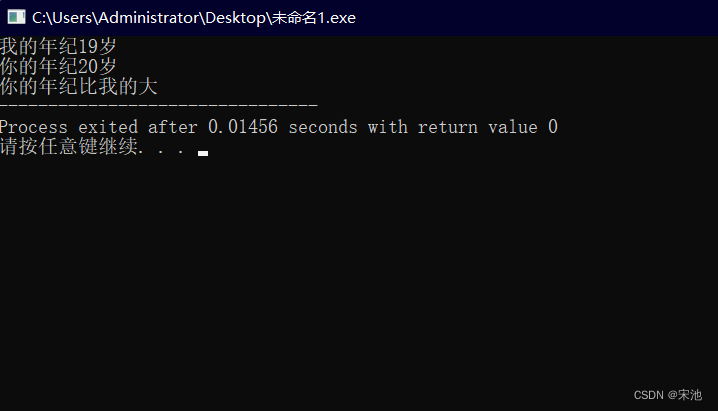Click 'Desktop' in the title bar path
The width and height of the screenshot is (718, 411).
tap(235, 18)
